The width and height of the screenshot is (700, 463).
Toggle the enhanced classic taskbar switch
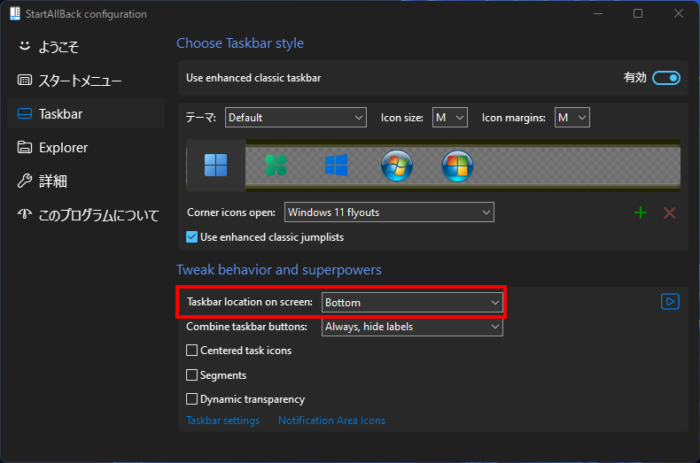point(665,78)
